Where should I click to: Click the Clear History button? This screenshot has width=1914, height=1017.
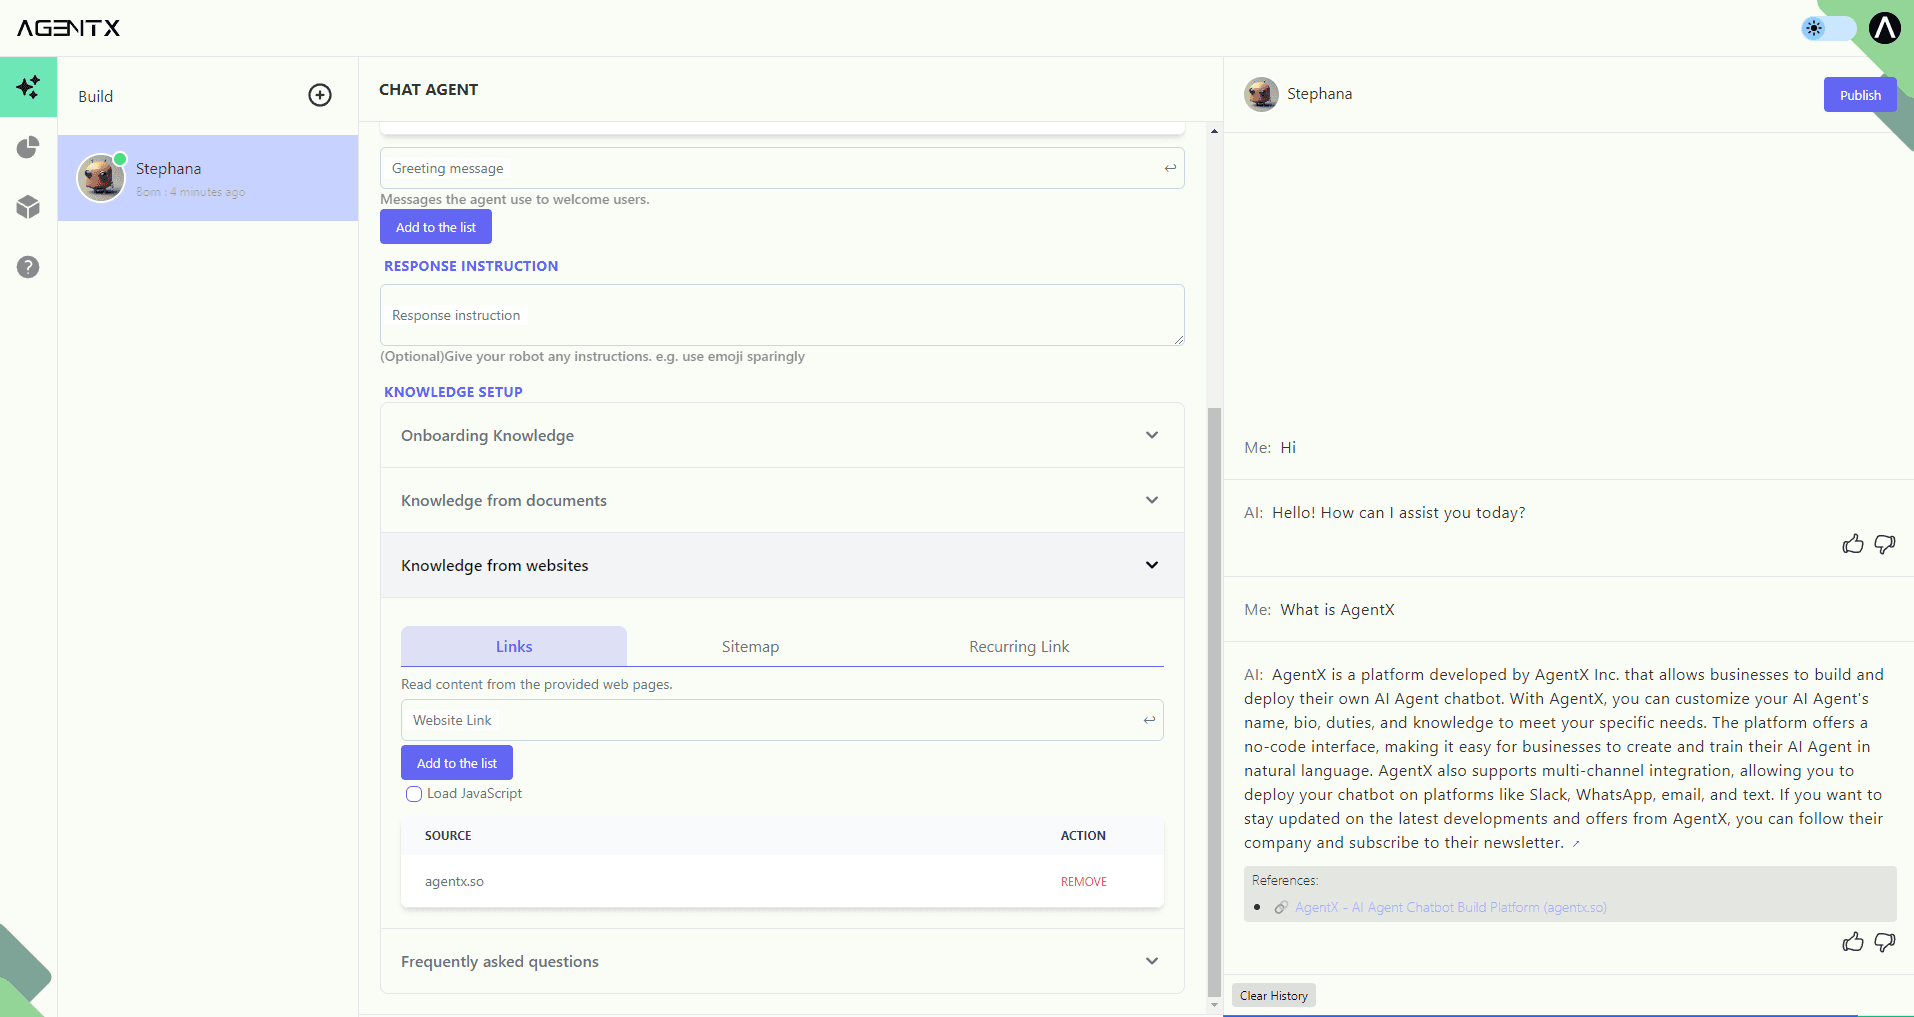coord(1274,995)
